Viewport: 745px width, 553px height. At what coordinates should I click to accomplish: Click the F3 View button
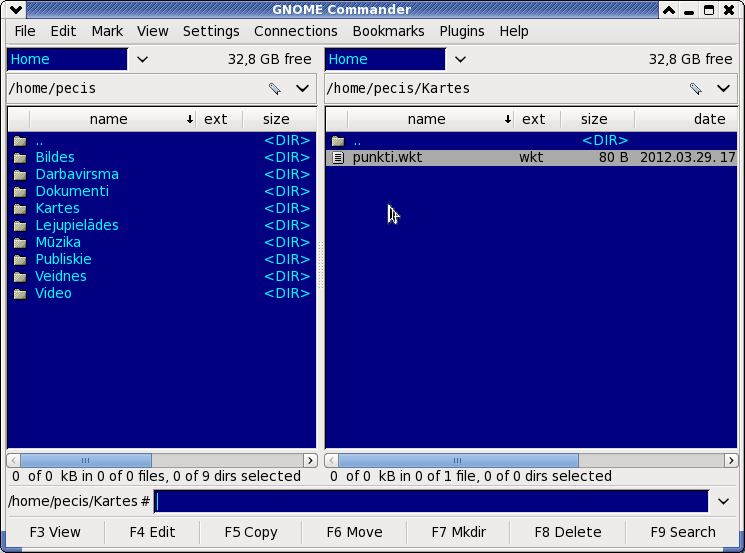[x=55, y=532]
